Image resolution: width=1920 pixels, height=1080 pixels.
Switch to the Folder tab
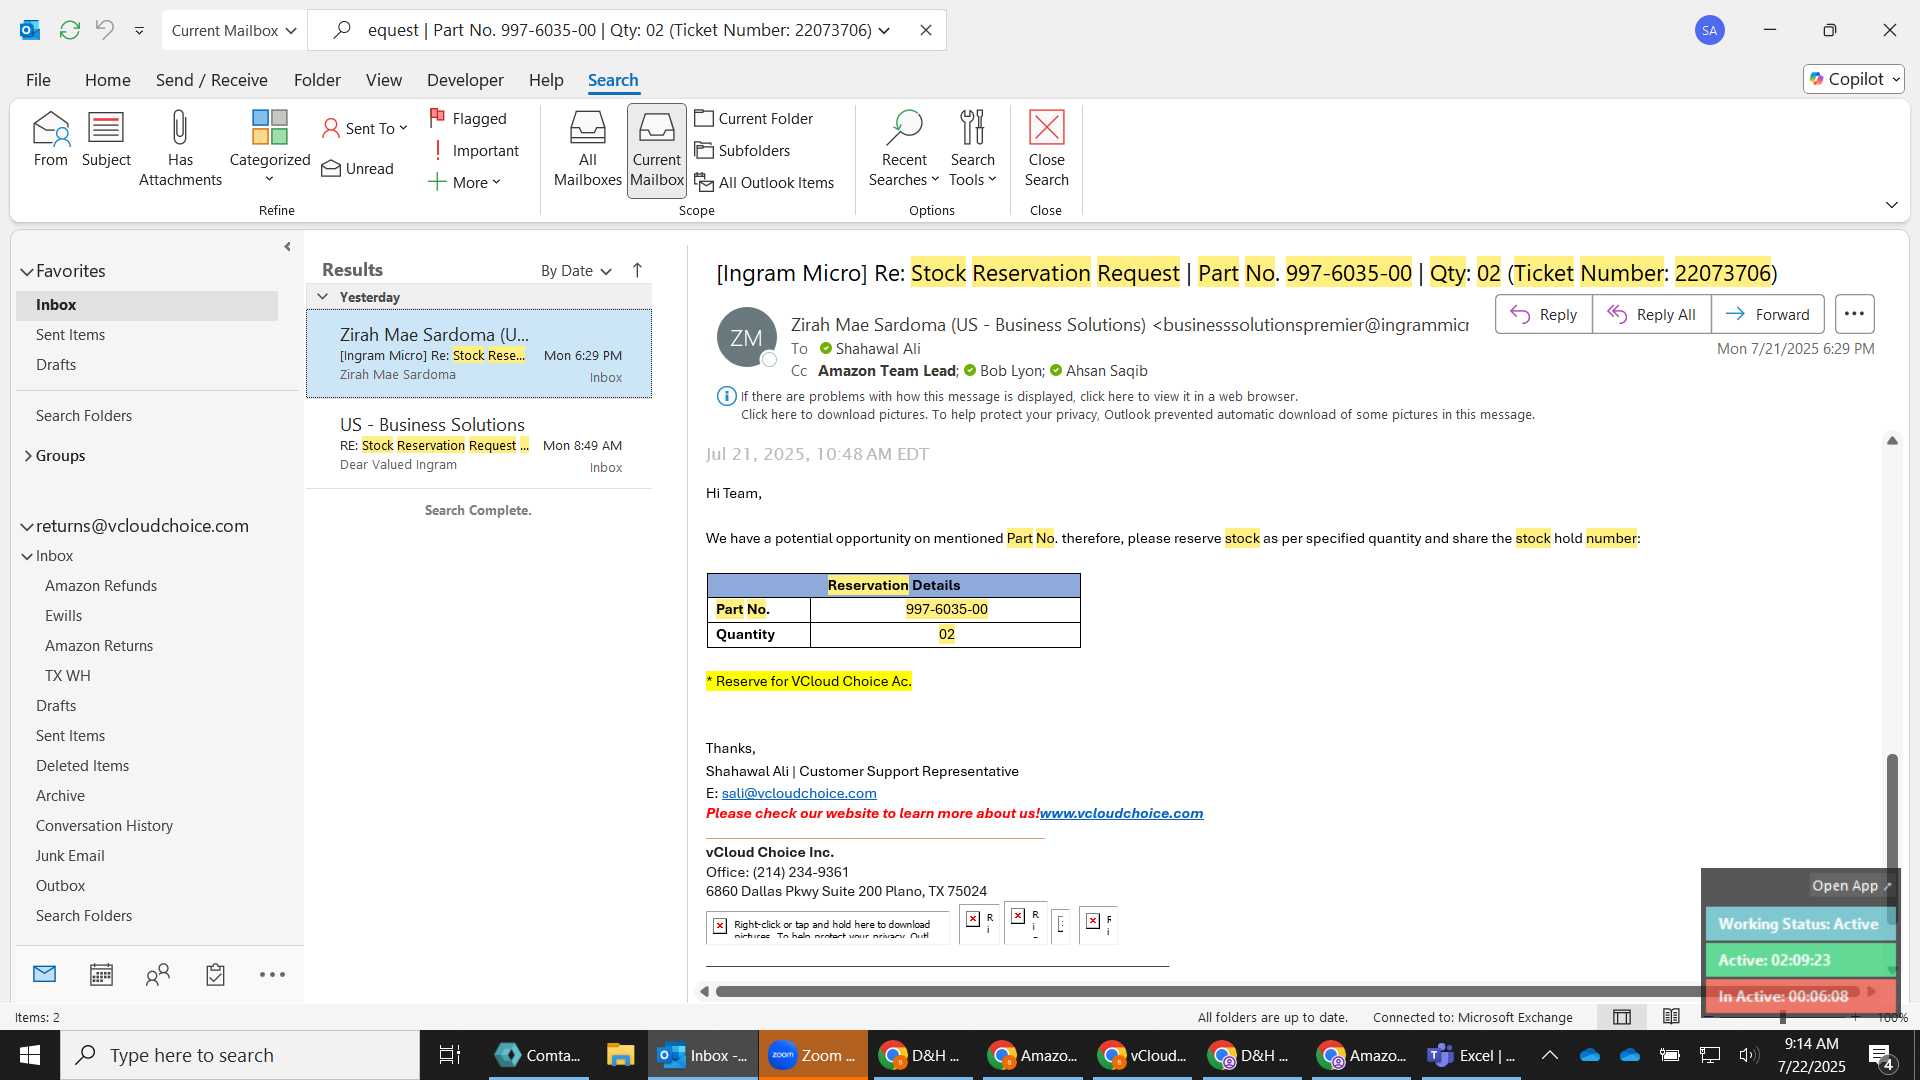click(317, 80)
